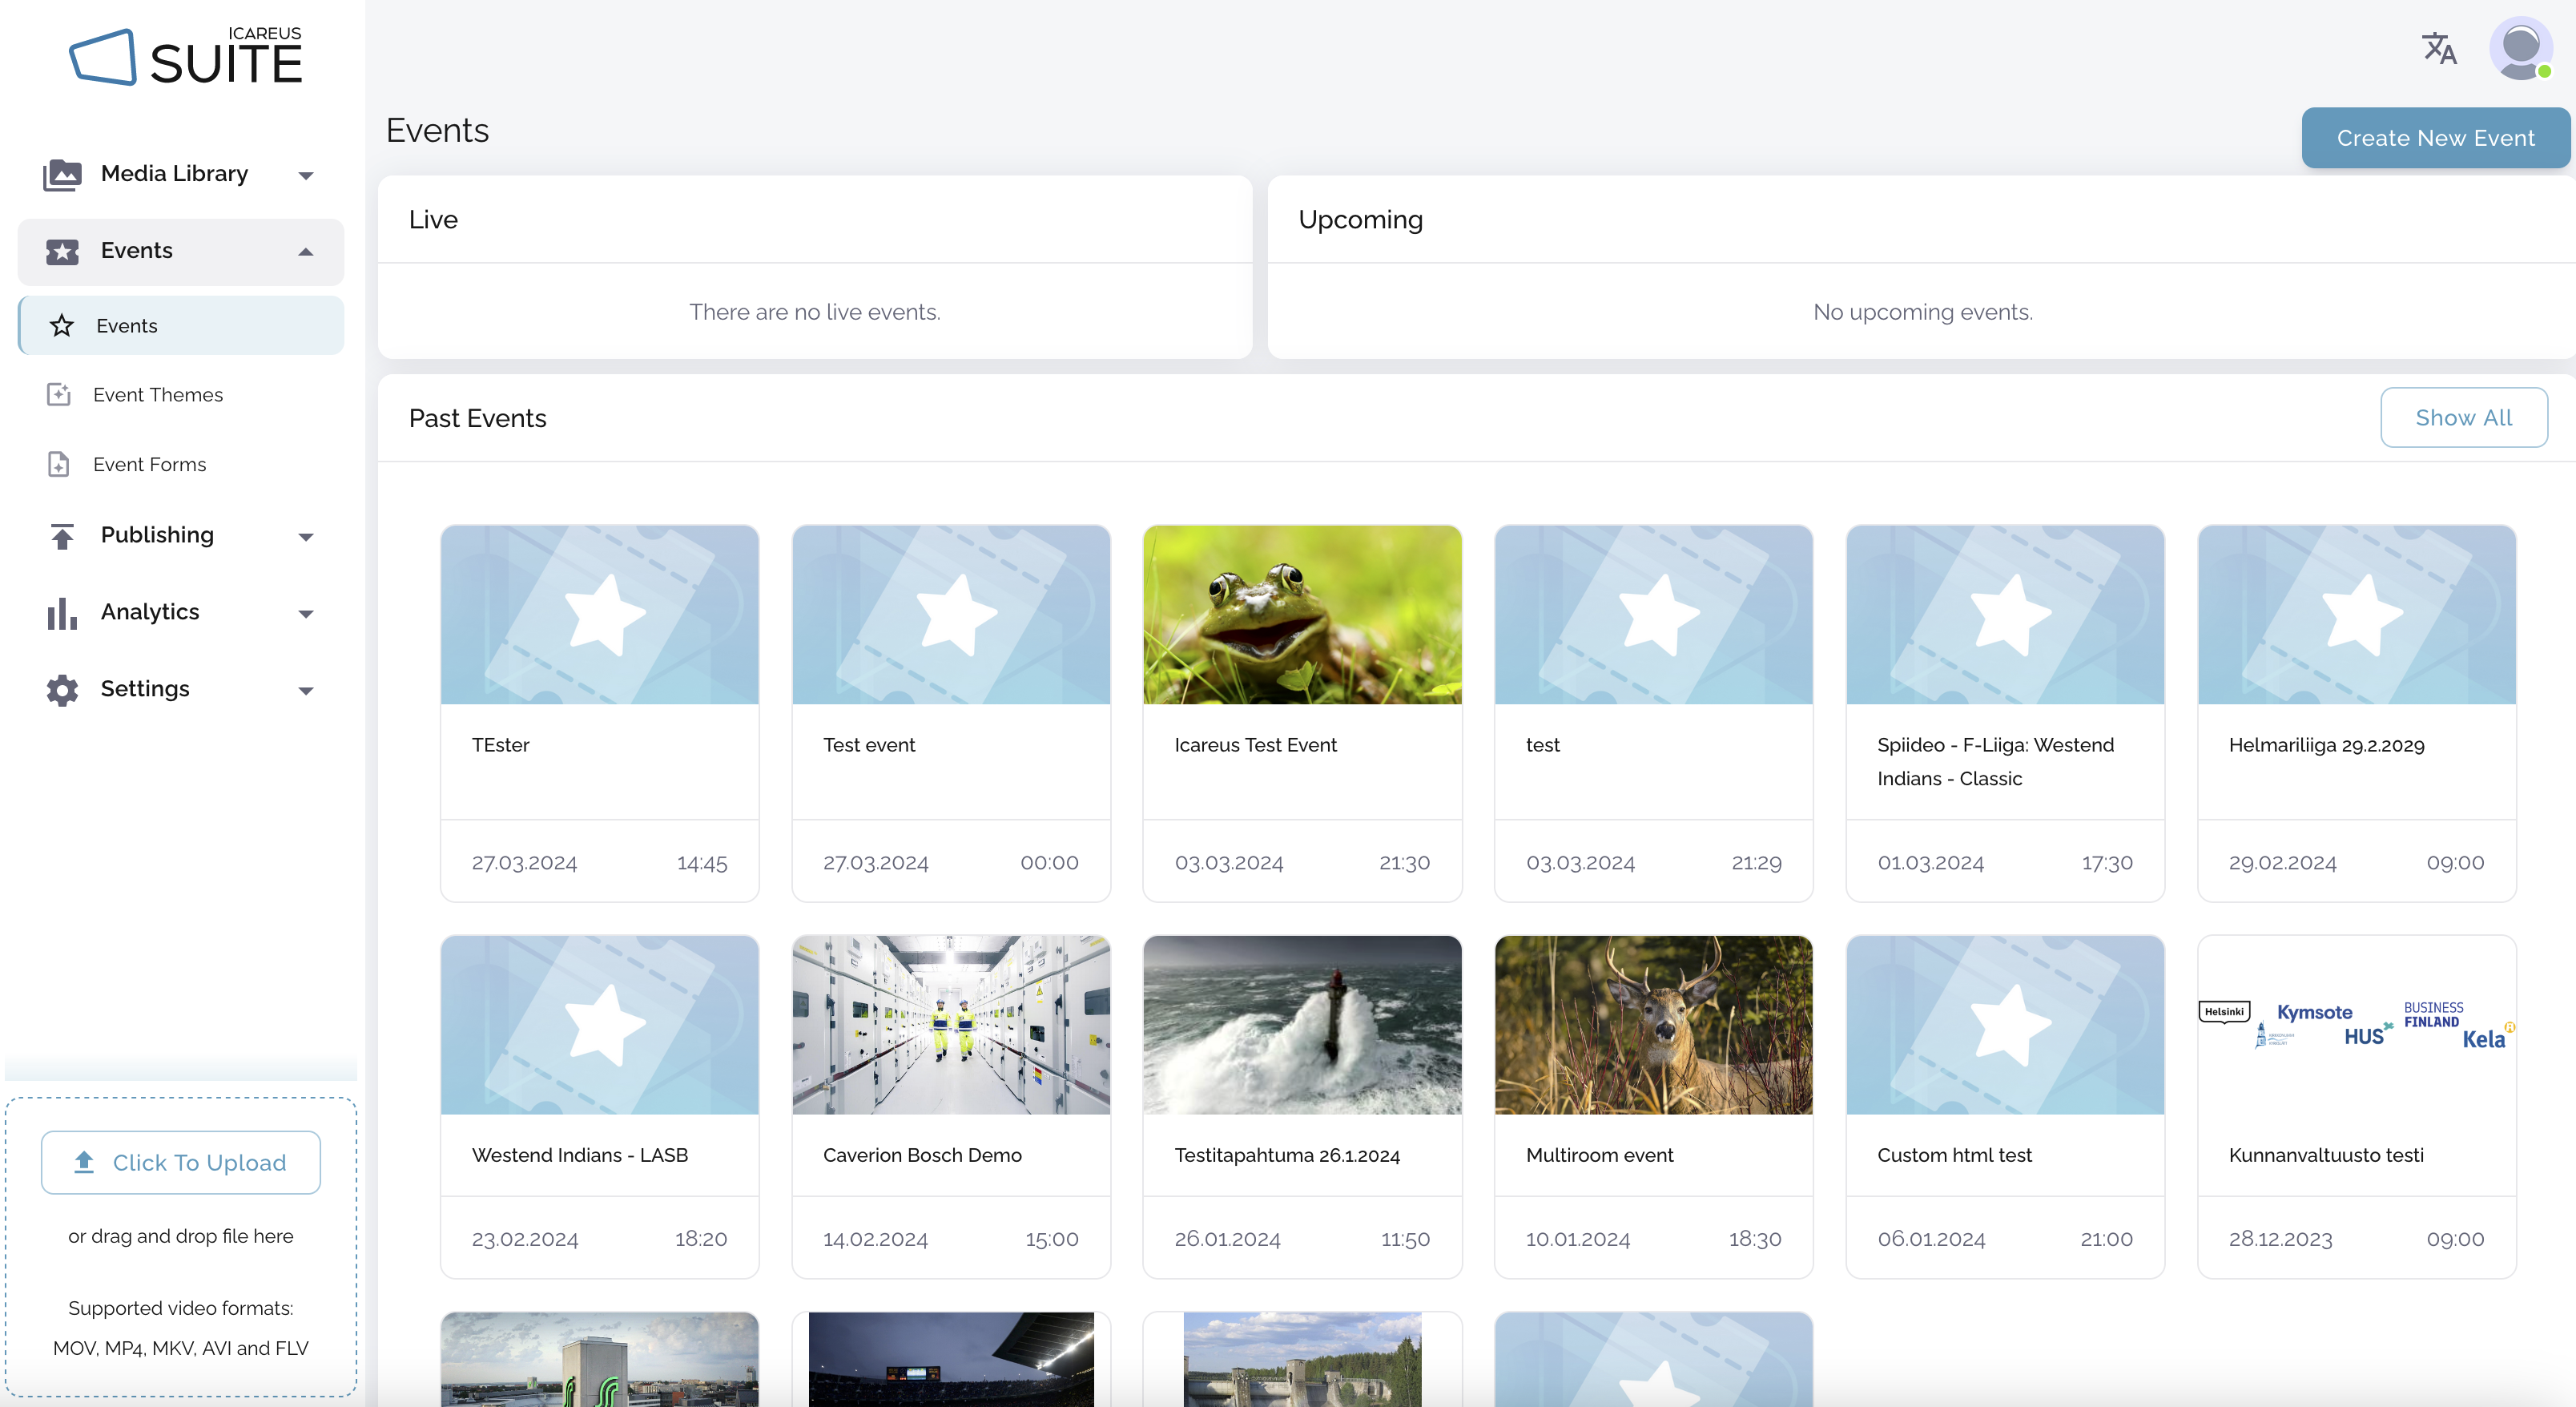This screenshot has height=1407, width=2576.
Task: Click the Publishing upload arrow icon
Action: (x=62, y=536)
